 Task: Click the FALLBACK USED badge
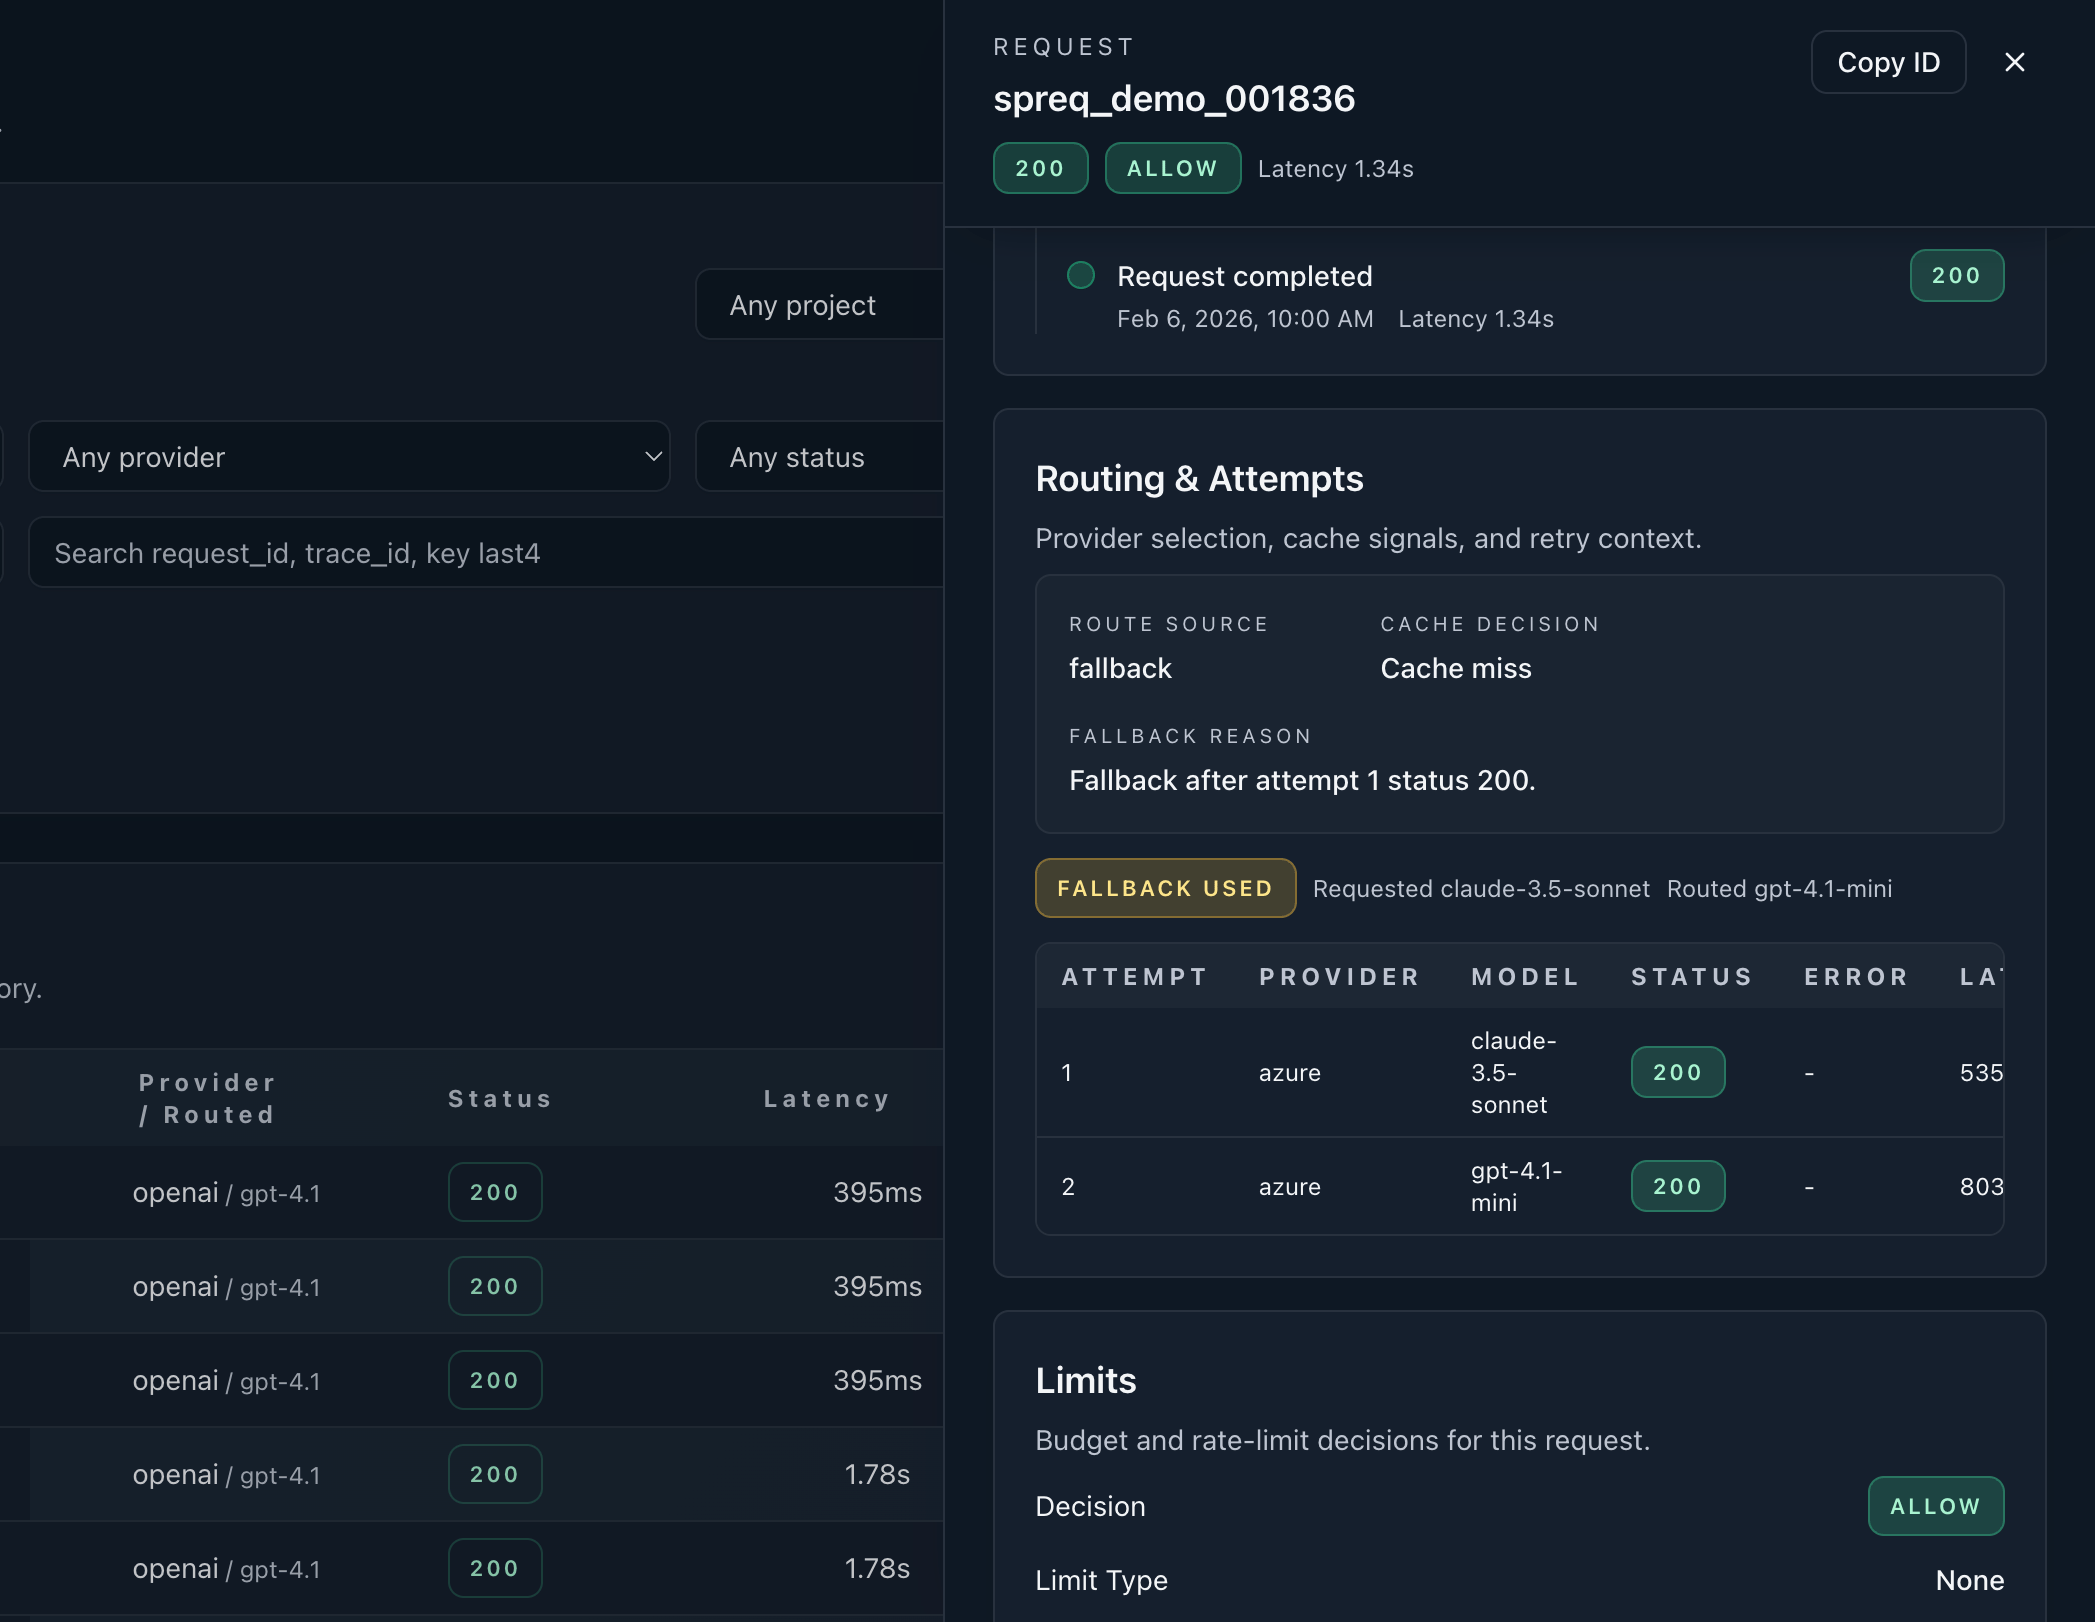click(1164, 888)
